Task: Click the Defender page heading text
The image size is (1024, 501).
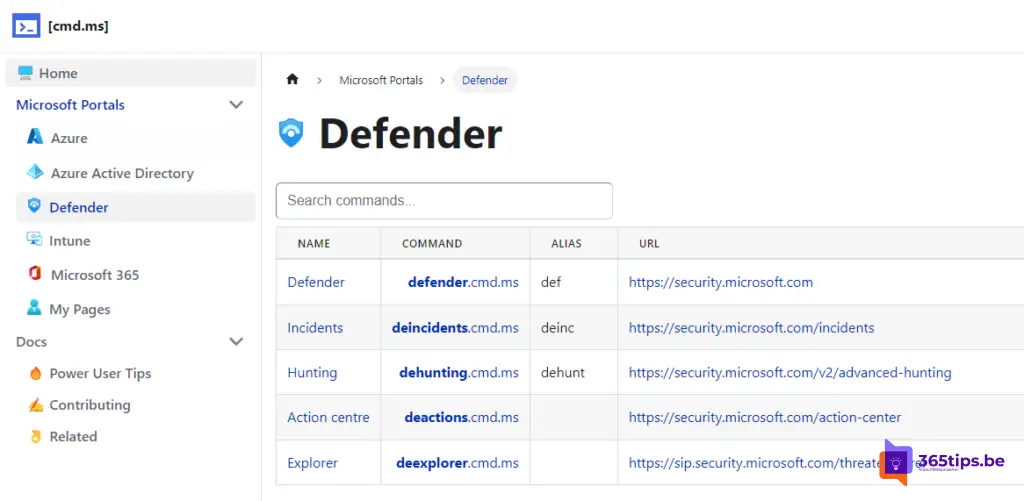Action: (411, 134)
